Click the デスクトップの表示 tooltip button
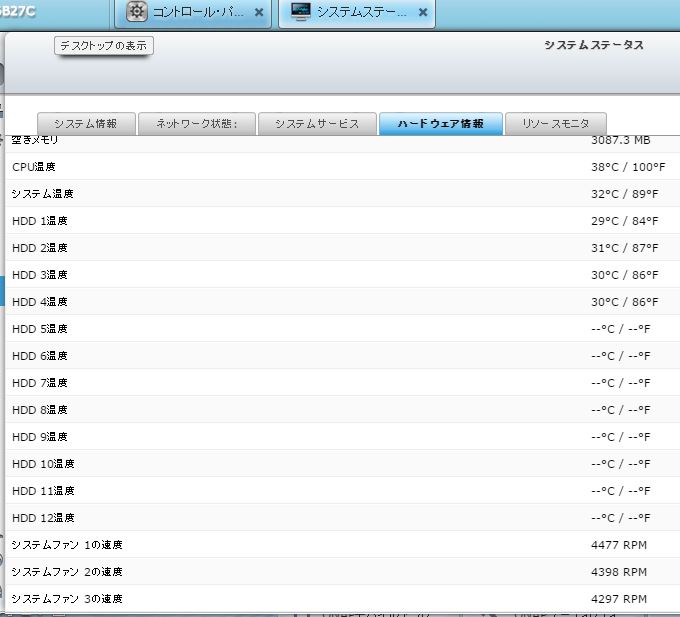 [104, 46]
